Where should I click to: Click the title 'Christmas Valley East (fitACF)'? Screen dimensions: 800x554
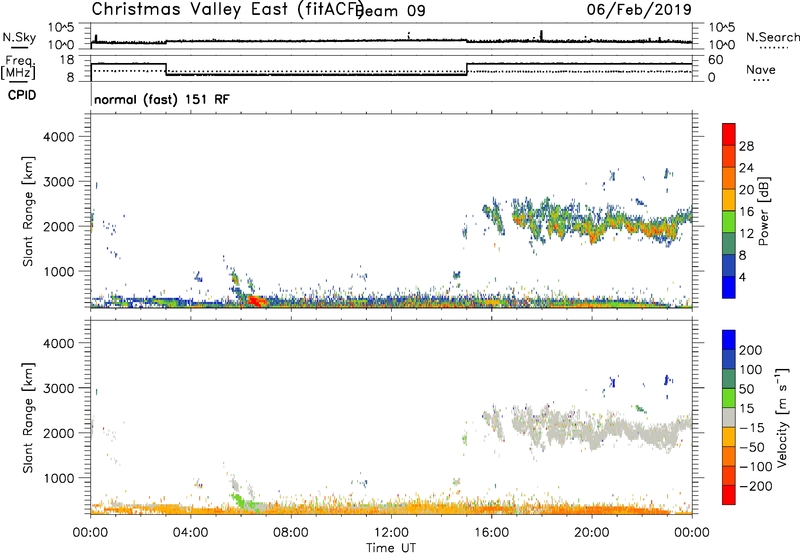point(228,10)
